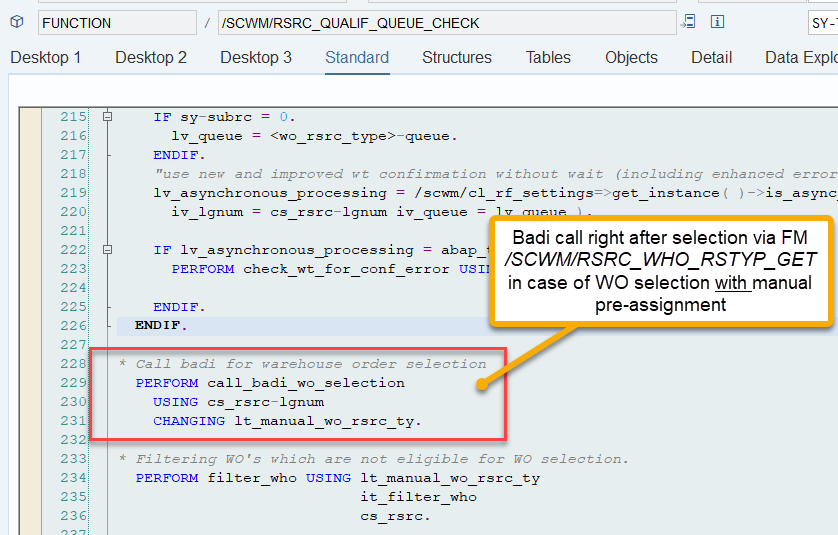Click the navigate-to-source icon next to function name
Image resolution: width=838 pixels, height=535 pixels.
[x=688, y=22]
